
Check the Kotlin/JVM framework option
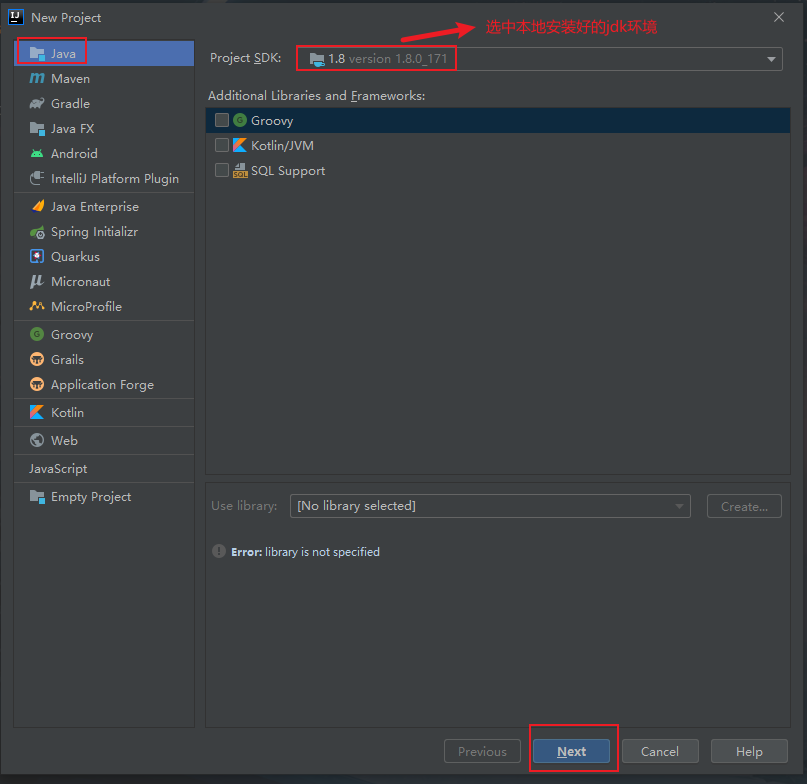click(222, 146)
